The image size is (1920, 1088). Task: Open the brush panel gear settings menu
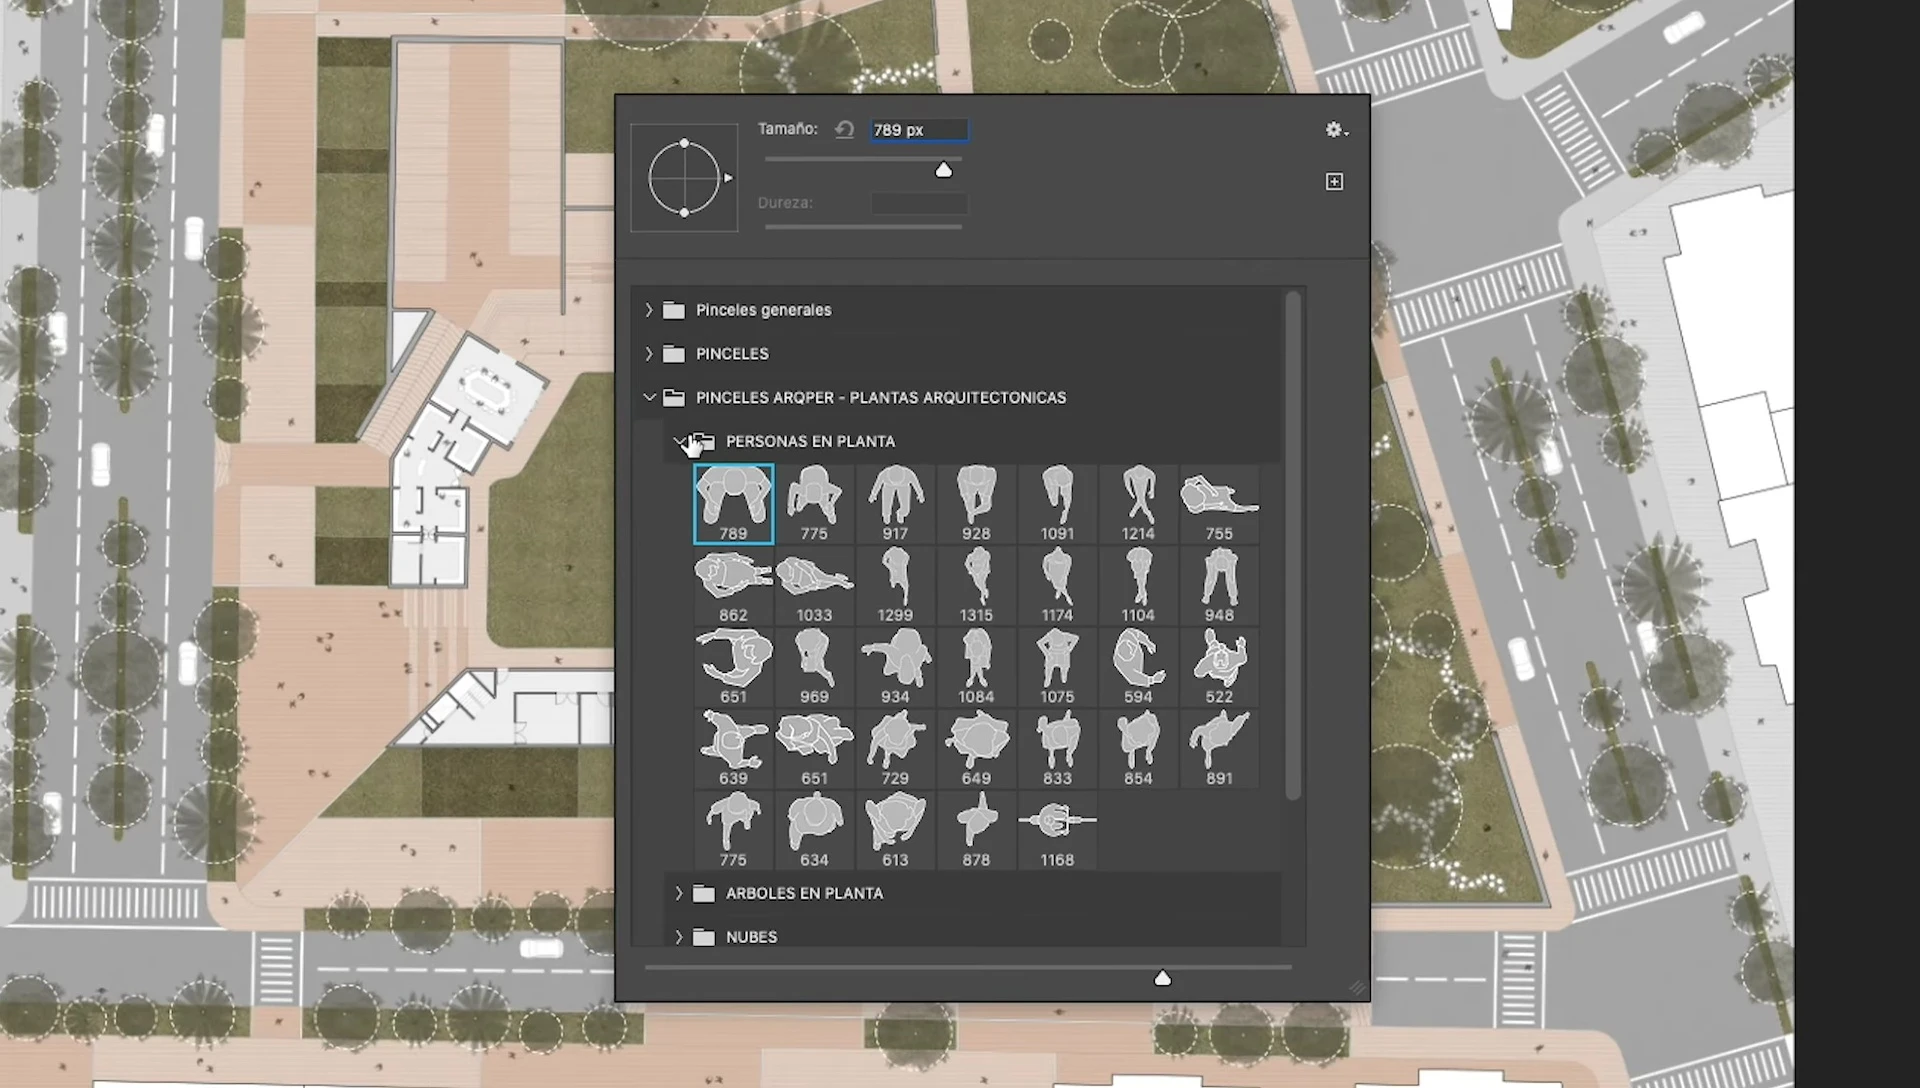point(1336,130)
